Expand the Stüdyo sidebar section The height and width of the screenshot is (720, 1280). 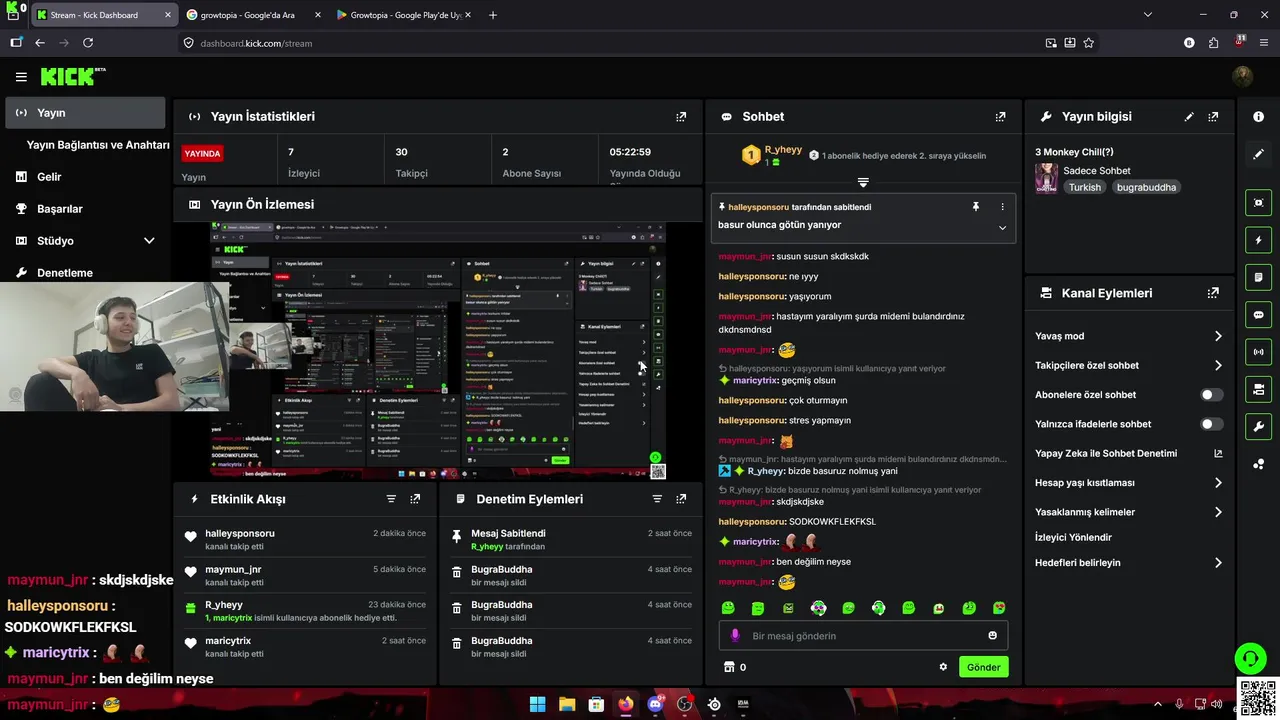coord(149,241)
